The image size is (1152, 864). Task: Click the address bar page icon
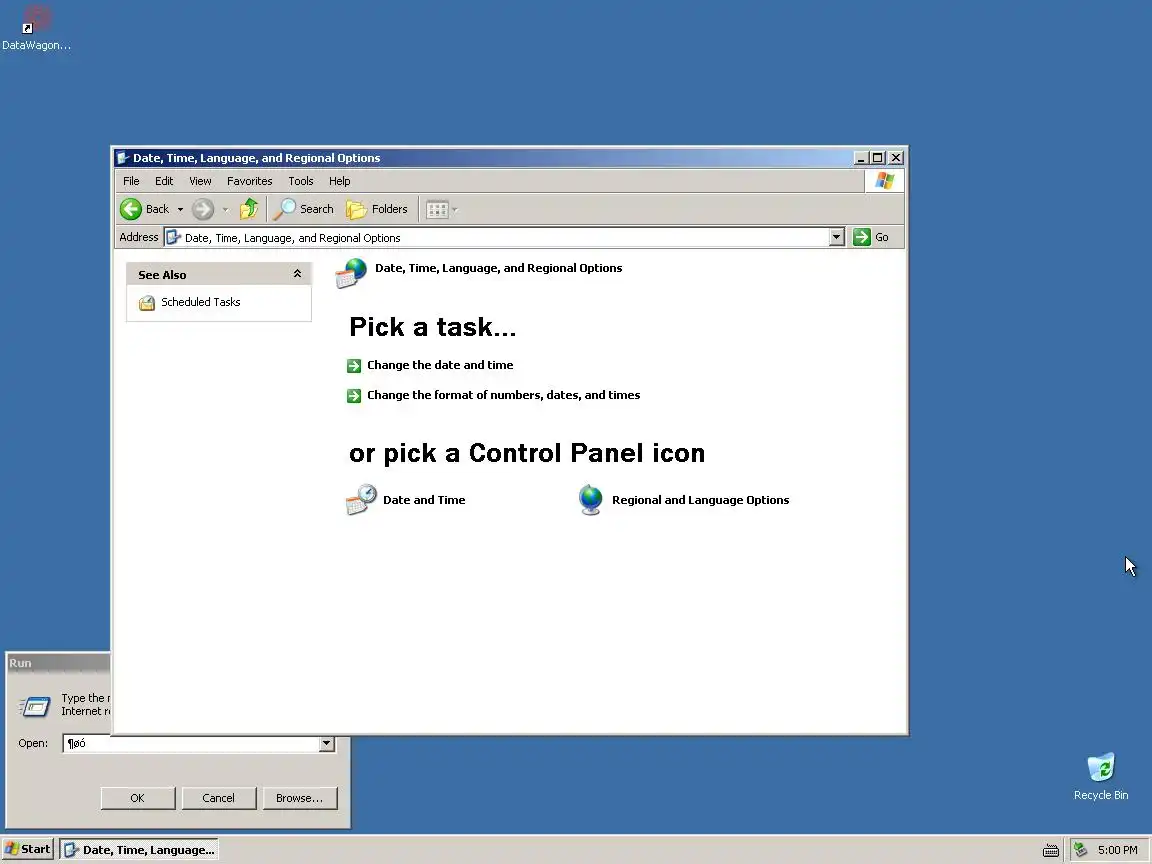(x=173, y=237)
